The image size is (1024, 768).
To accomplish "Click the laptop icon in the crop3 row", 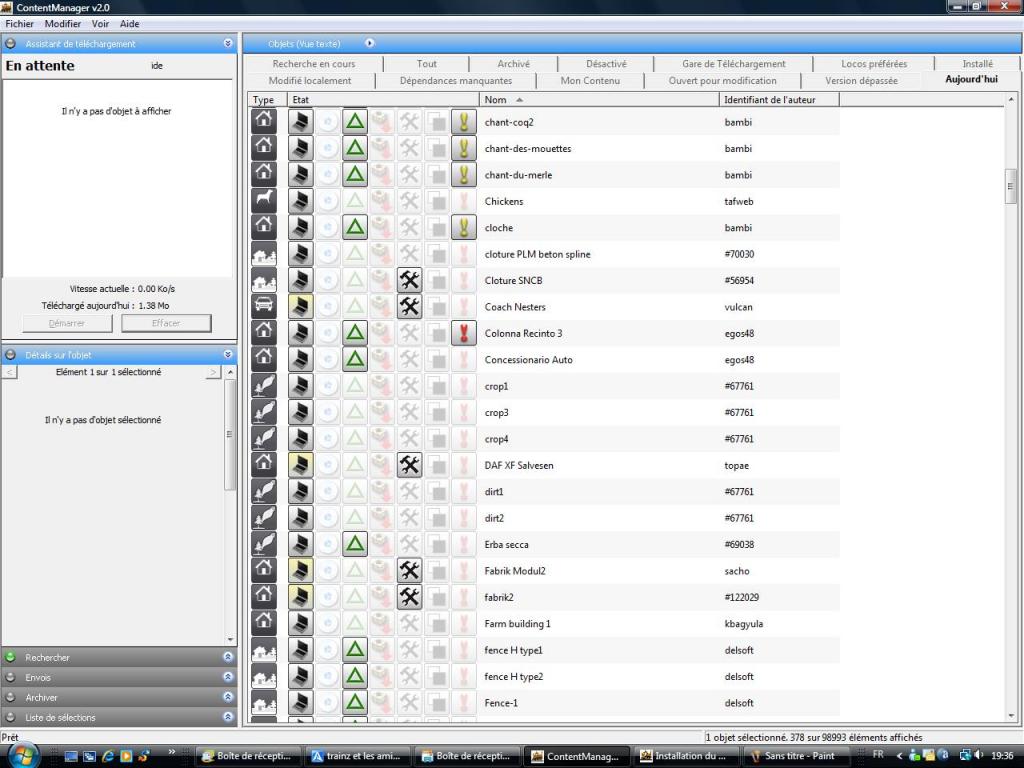I will point(300,412).
